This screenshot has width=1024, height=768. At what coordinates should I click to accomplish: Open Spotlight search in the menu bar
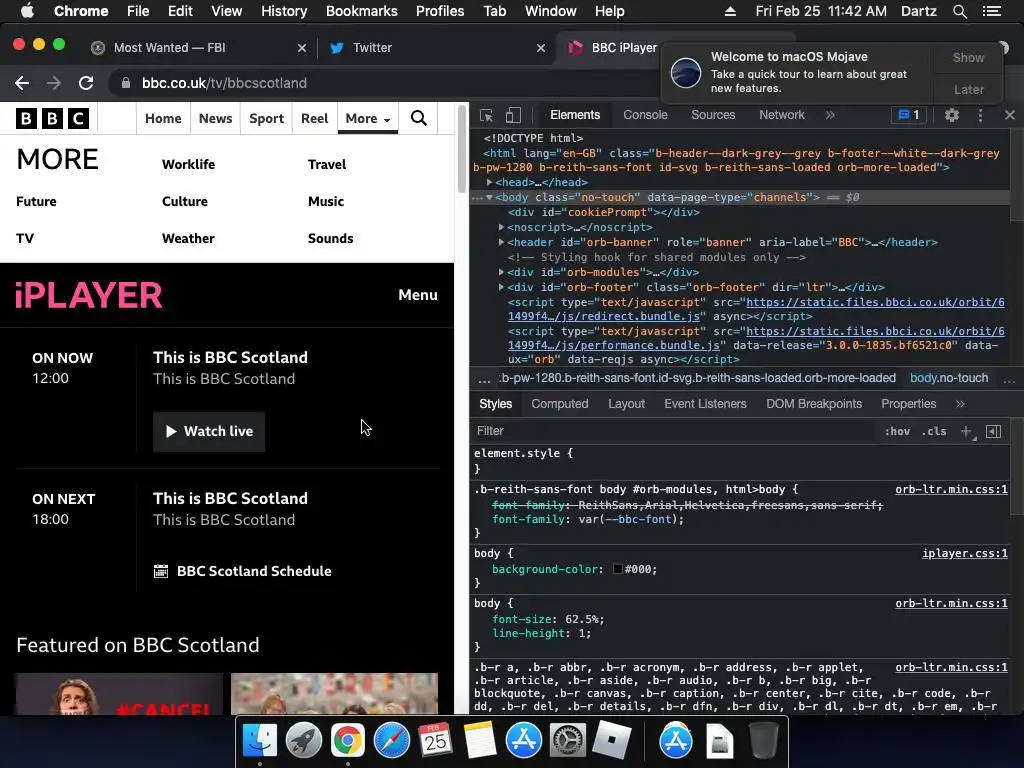pos(959,11)
